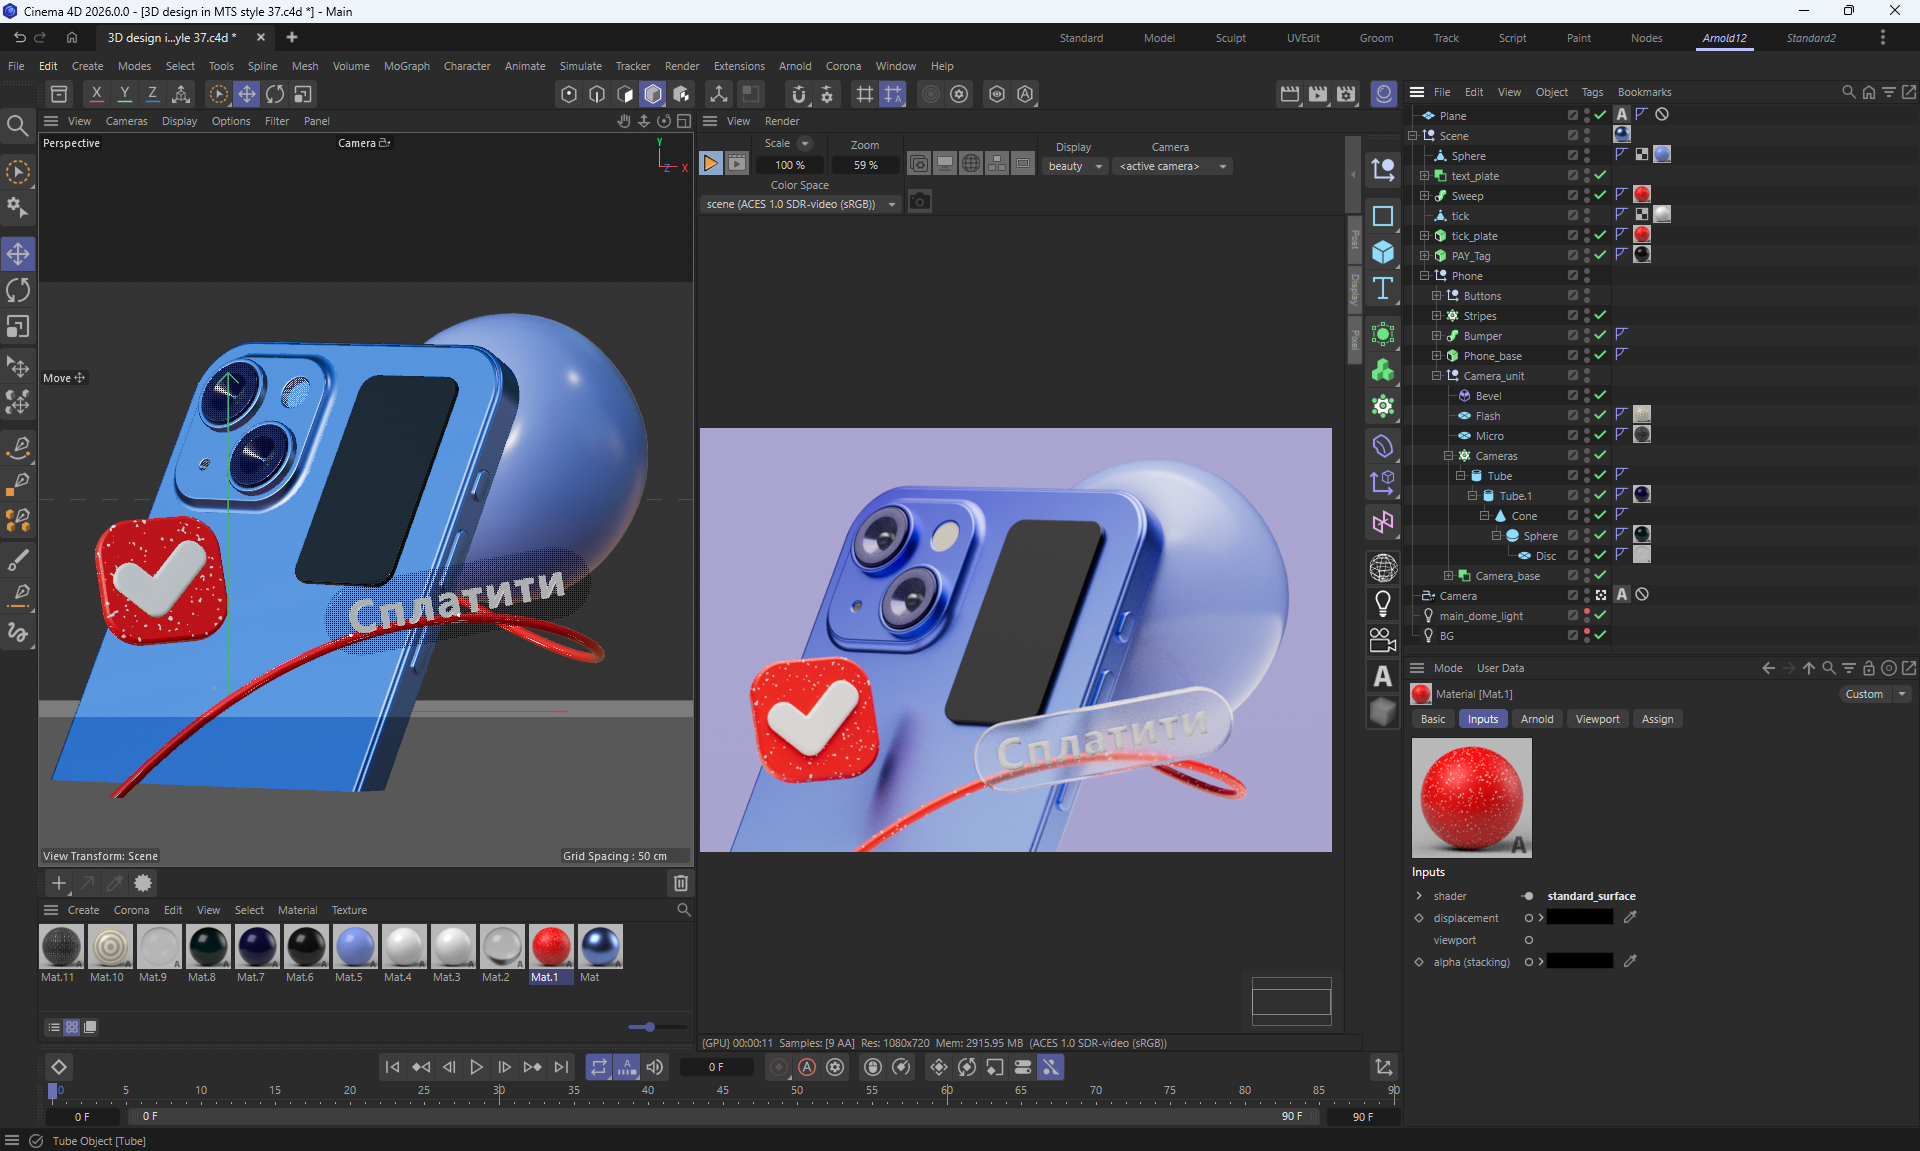Click the Text object icon in palette
The image size is (1920, 1151).
coord(1383,289)
